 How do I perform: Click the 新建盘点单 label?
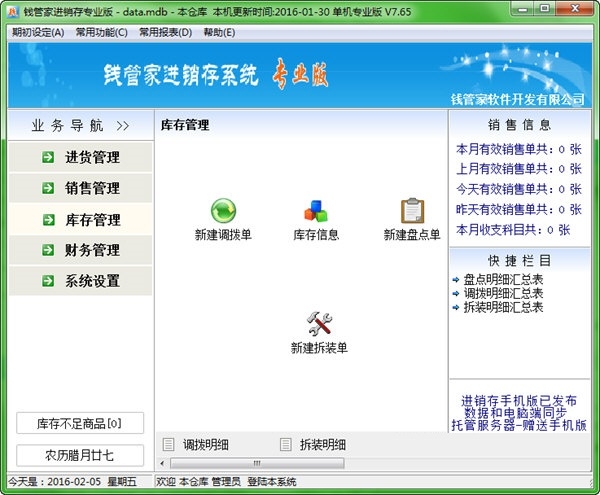412,234
